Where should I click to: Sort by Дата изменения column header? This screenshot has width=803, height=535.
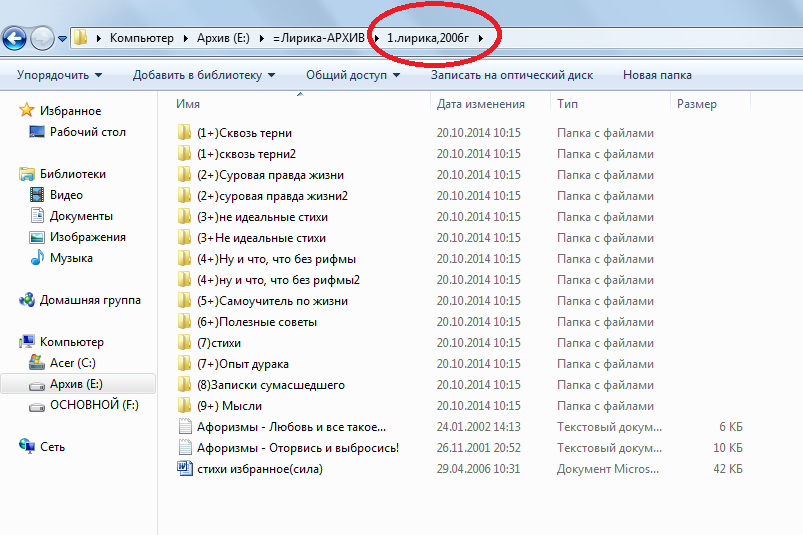(x=480, y=104)
